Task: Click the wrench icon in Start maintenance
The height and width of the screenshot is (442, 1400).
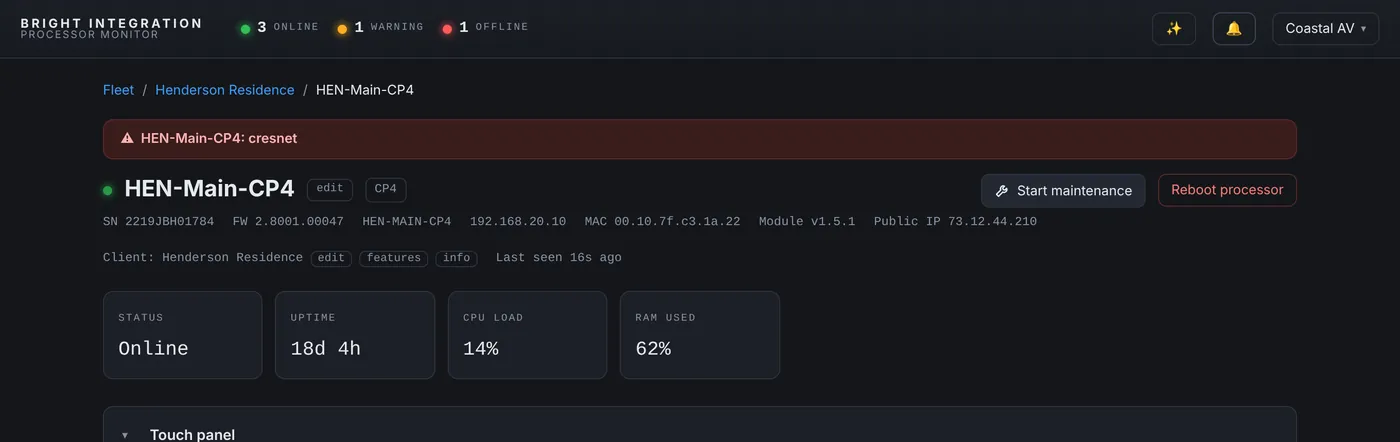Action: point(1002,191)
